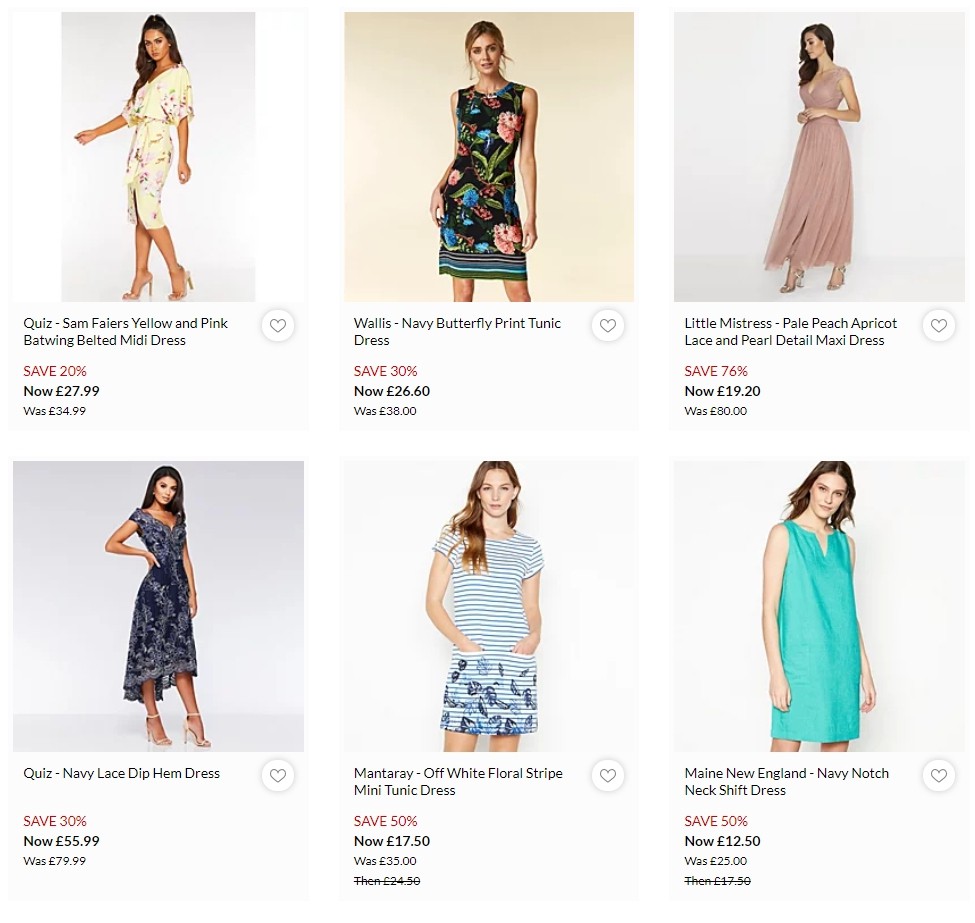Click the heart icon beside the Wallis tunic dress
The width and height of the screenshot is (975, 923).
[608, 325]
